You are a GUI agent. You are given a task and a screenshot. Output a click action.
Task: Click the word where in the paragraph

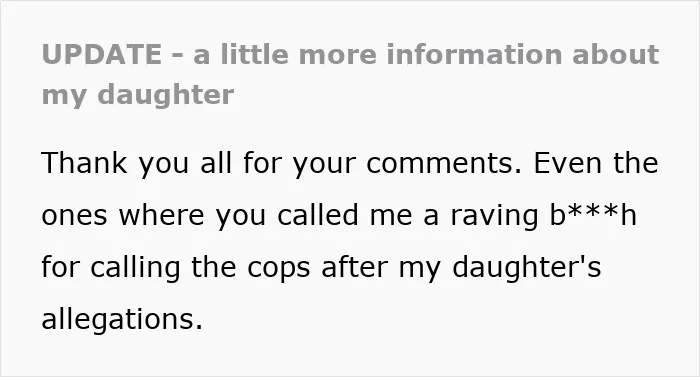click(x=161, y=215)
